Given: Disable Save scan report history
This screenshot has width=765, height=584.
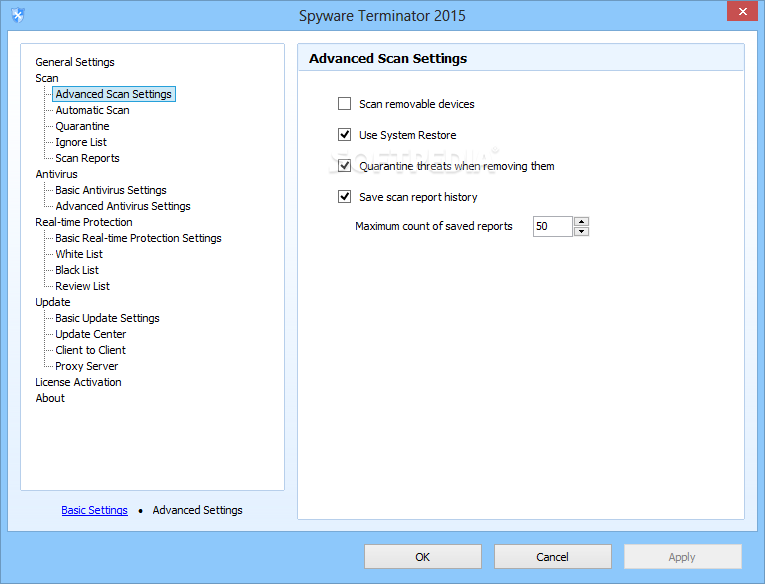Looking at the screenshot, I should [344, 196].
